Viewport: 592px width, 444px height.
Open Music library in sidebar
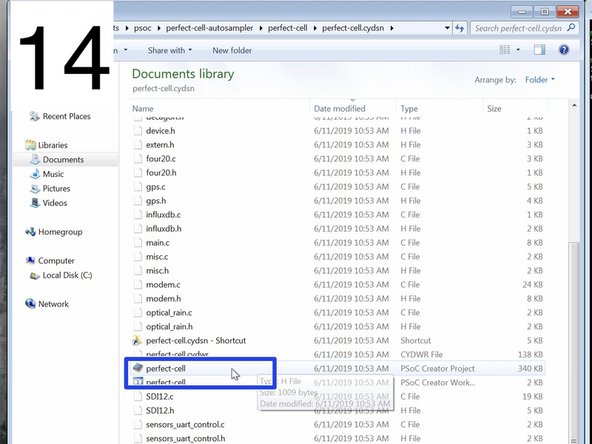47,174
